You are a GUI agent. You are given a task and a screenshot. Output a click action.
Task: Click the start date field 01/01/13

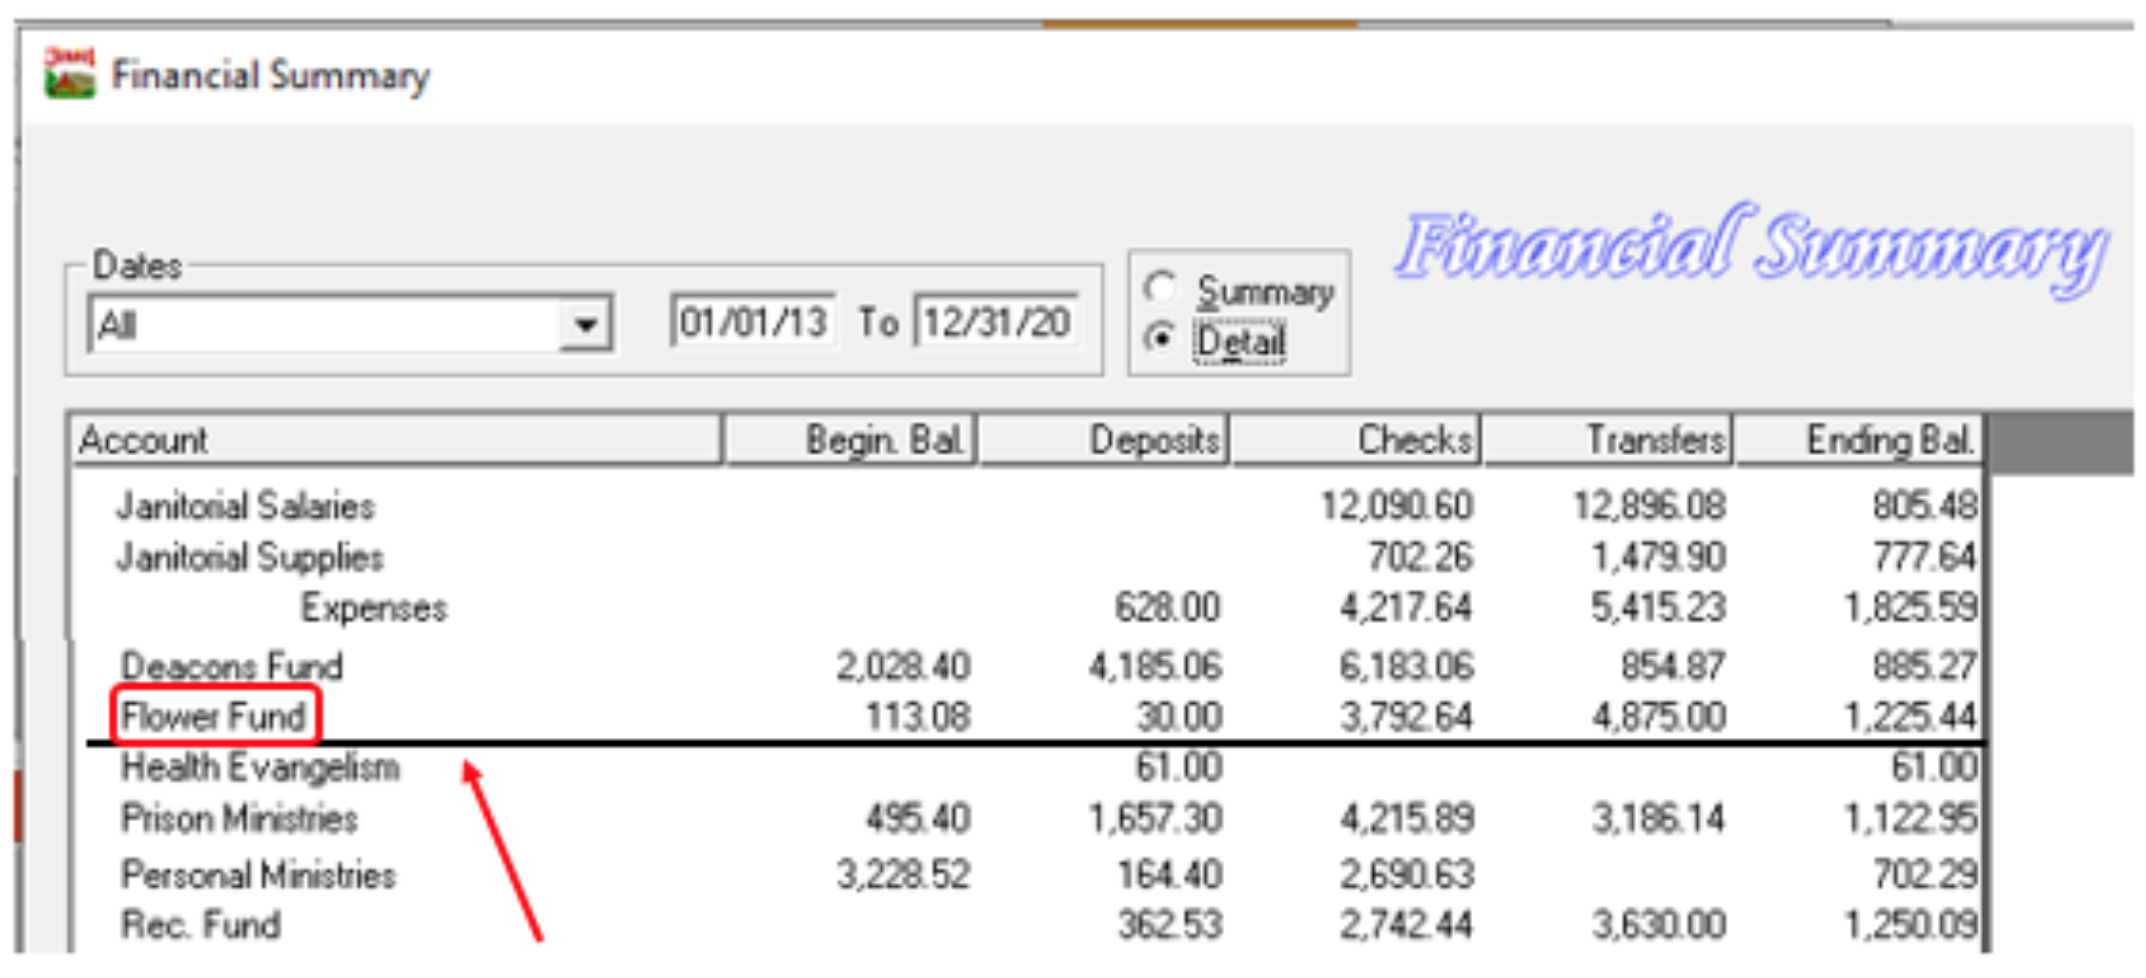coord(752,323)
